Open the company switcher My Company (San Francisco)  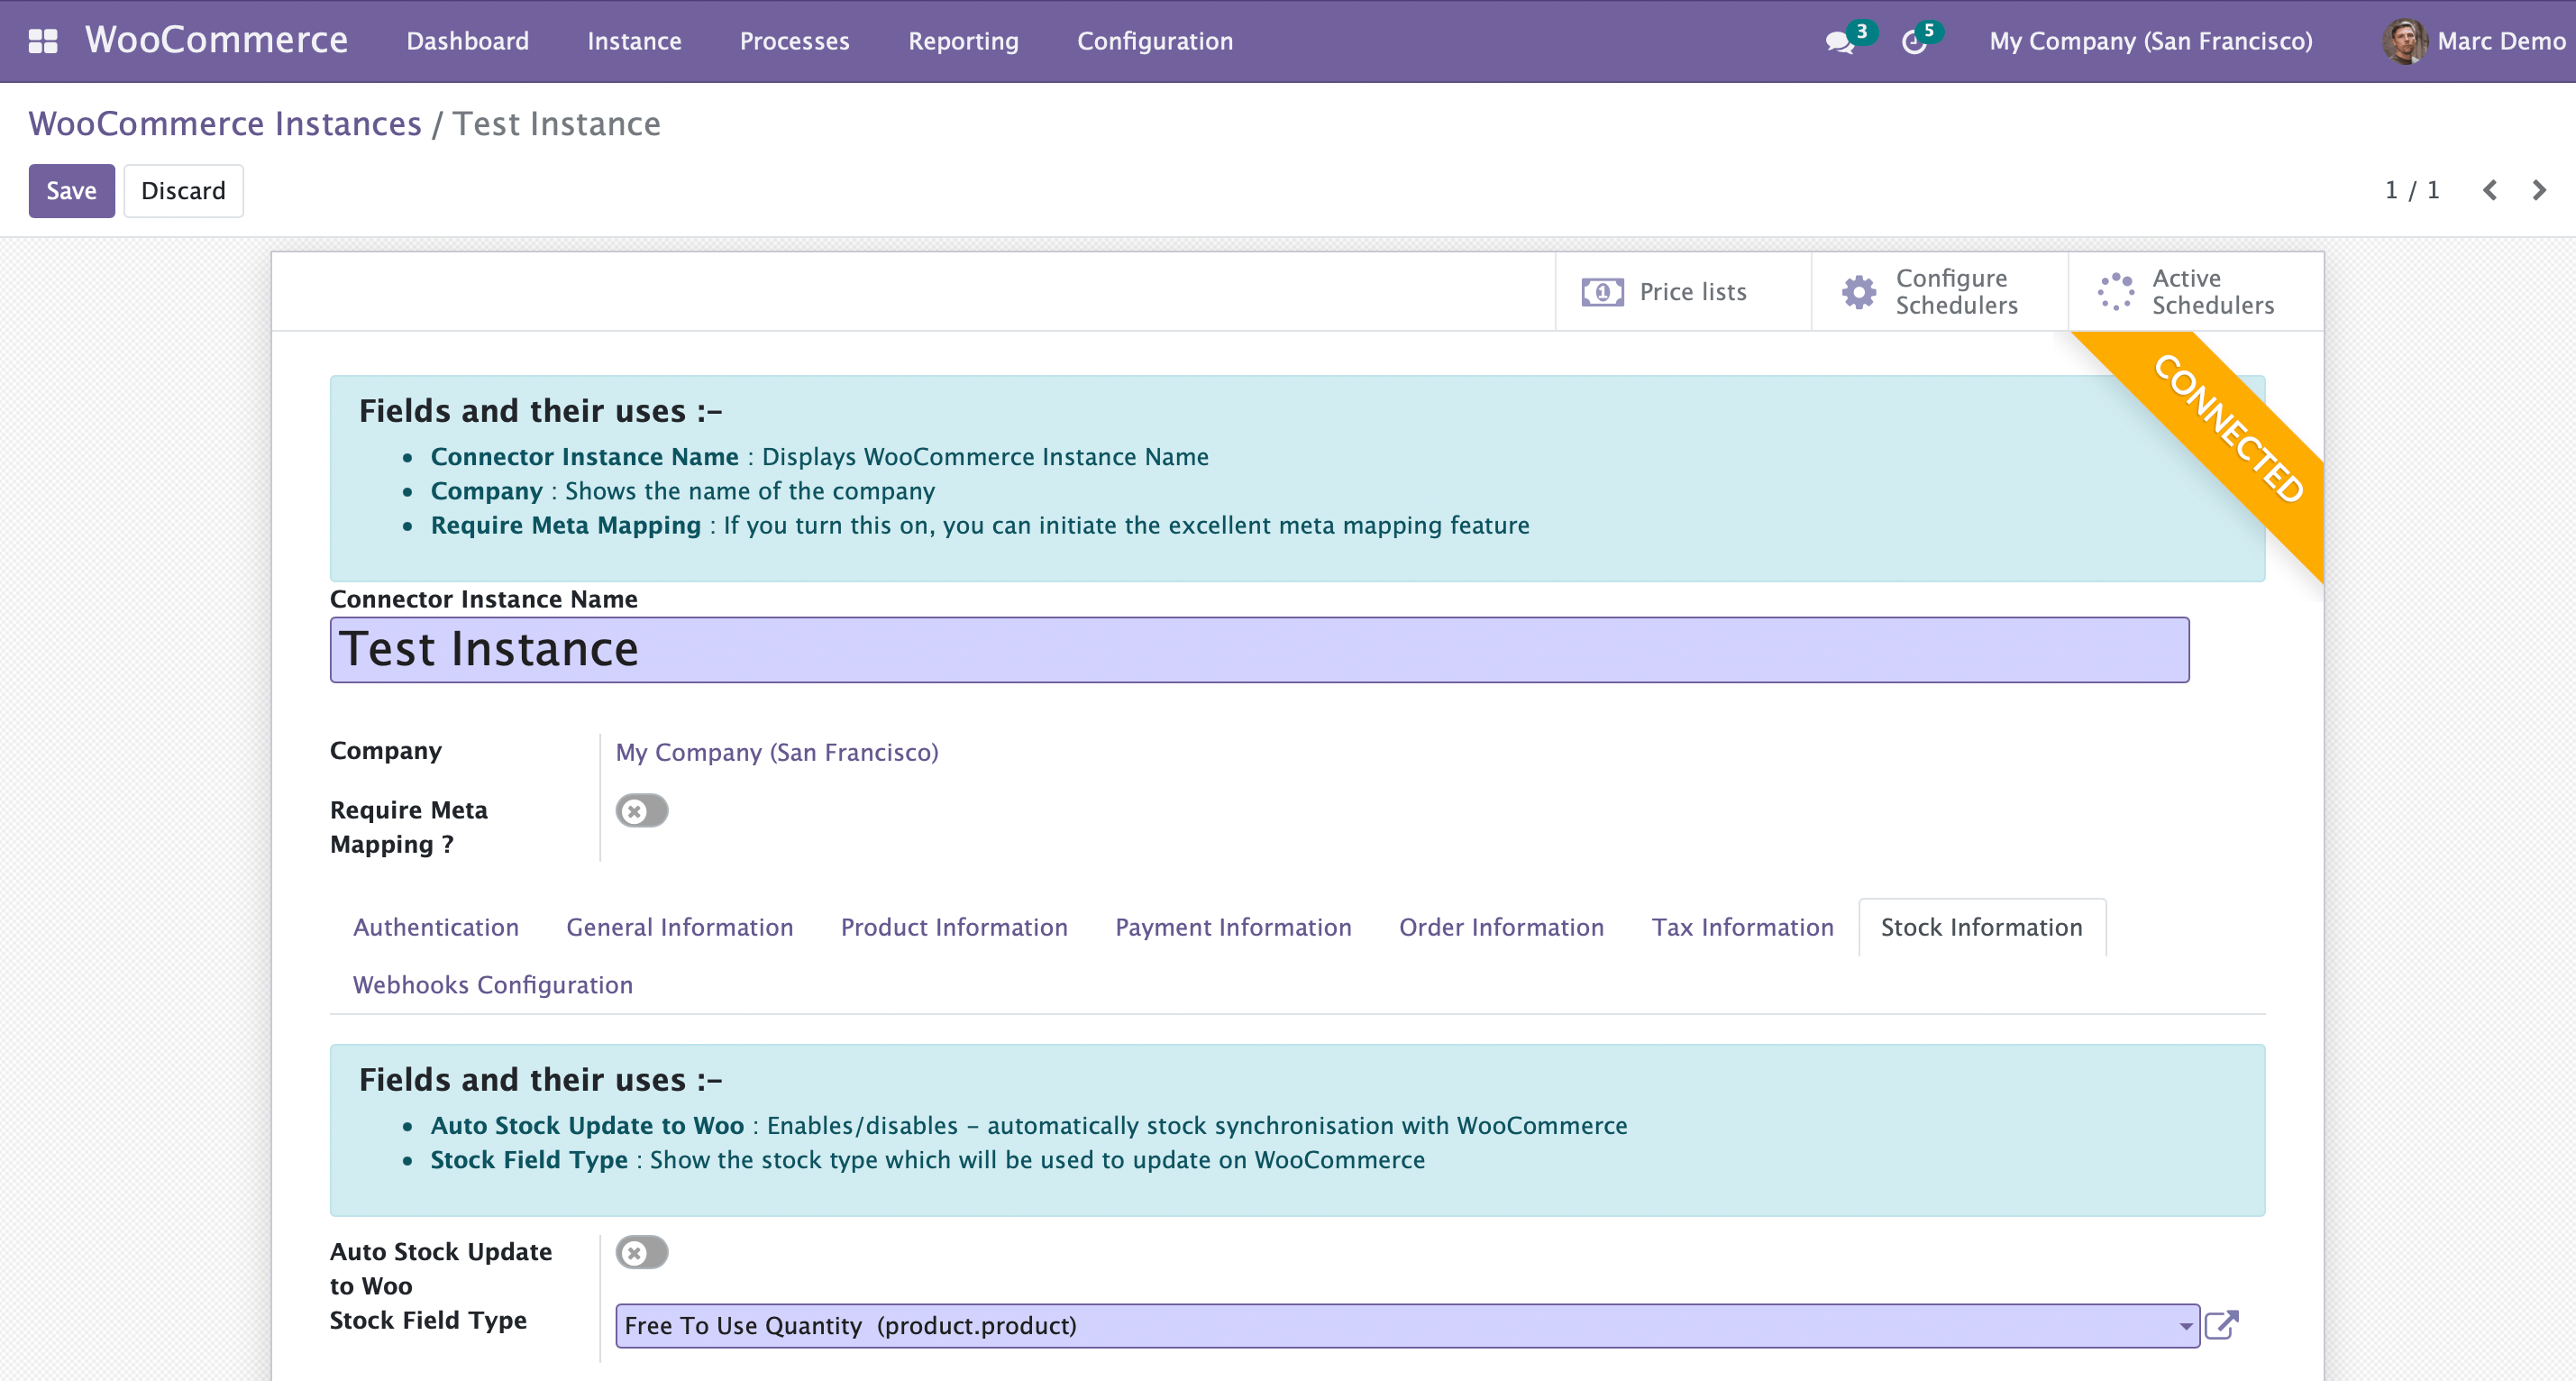(2150, 41)
